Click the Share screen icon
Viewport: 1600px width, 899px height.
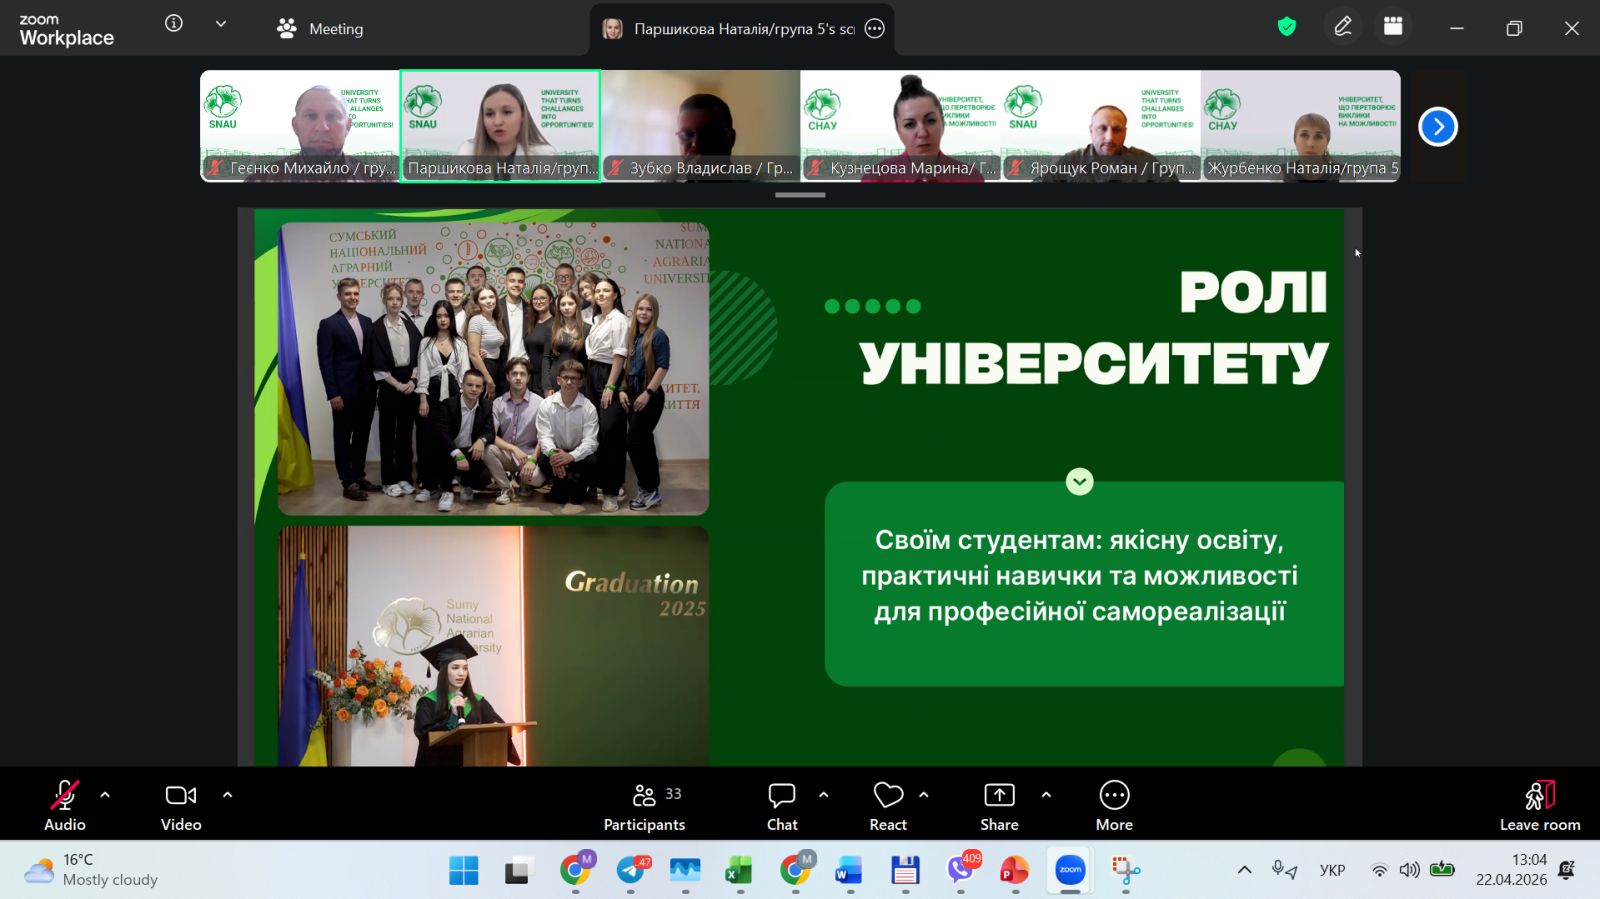[x=999, y=806]
